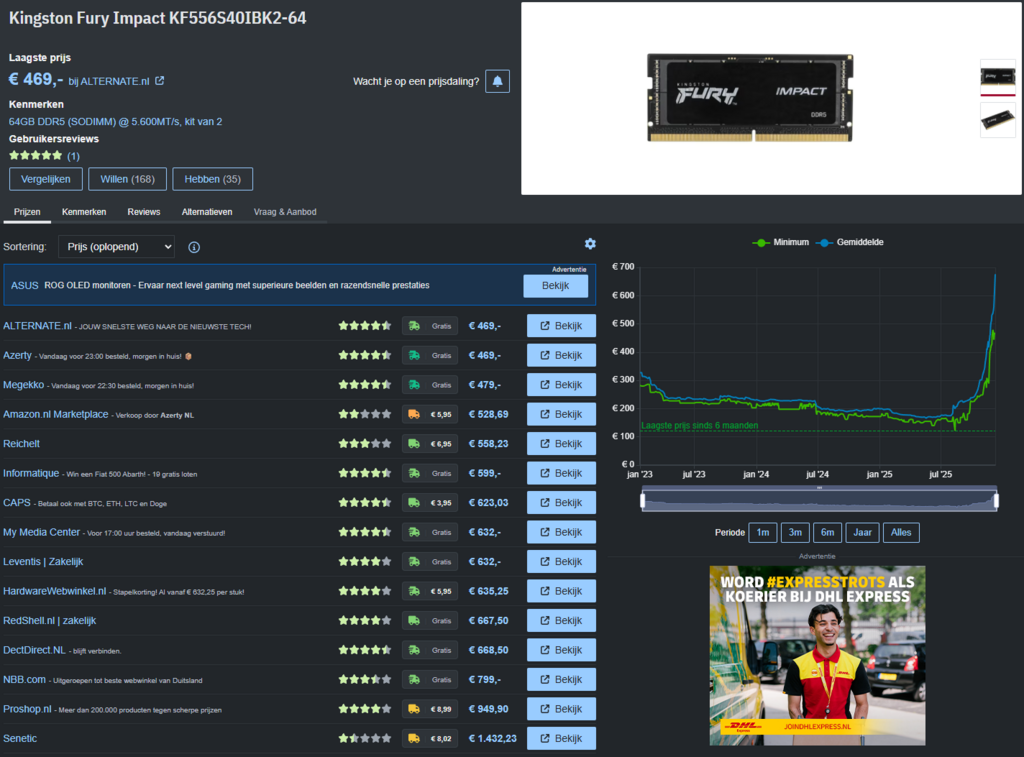The height and width of the screenshot is (757, 1024).
Task: Open the Reviews tab
Action: pyautogui.click(x=144, y=212)
